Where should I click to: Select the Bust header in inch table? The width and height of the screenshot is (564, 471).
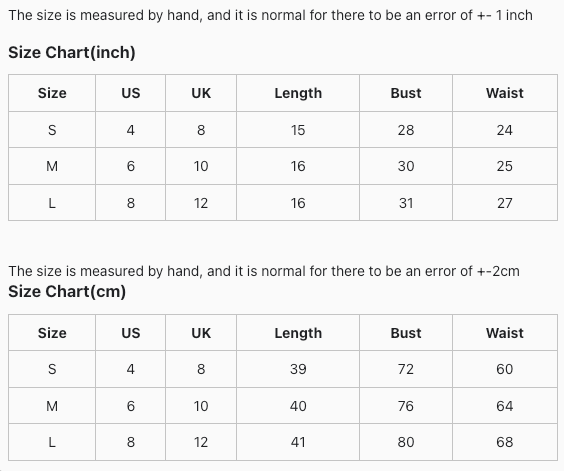(406, 93)
